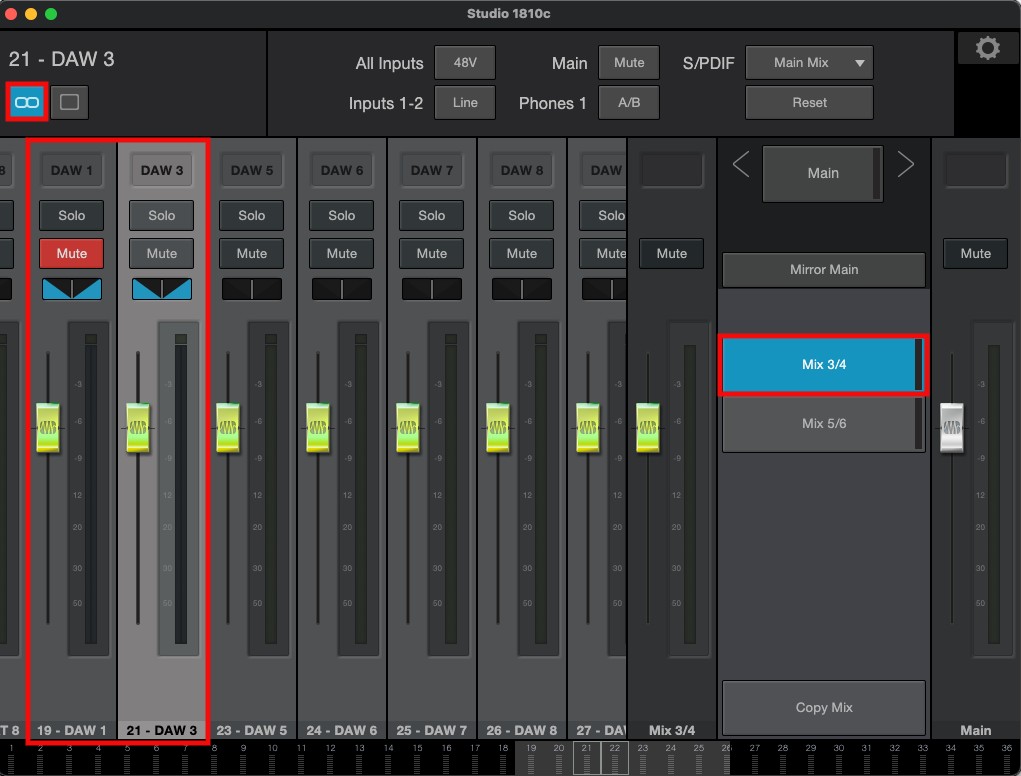The image size is (1021, 776).
Task: Solo the DAW 1 channel
Action: tap(72, 215)
